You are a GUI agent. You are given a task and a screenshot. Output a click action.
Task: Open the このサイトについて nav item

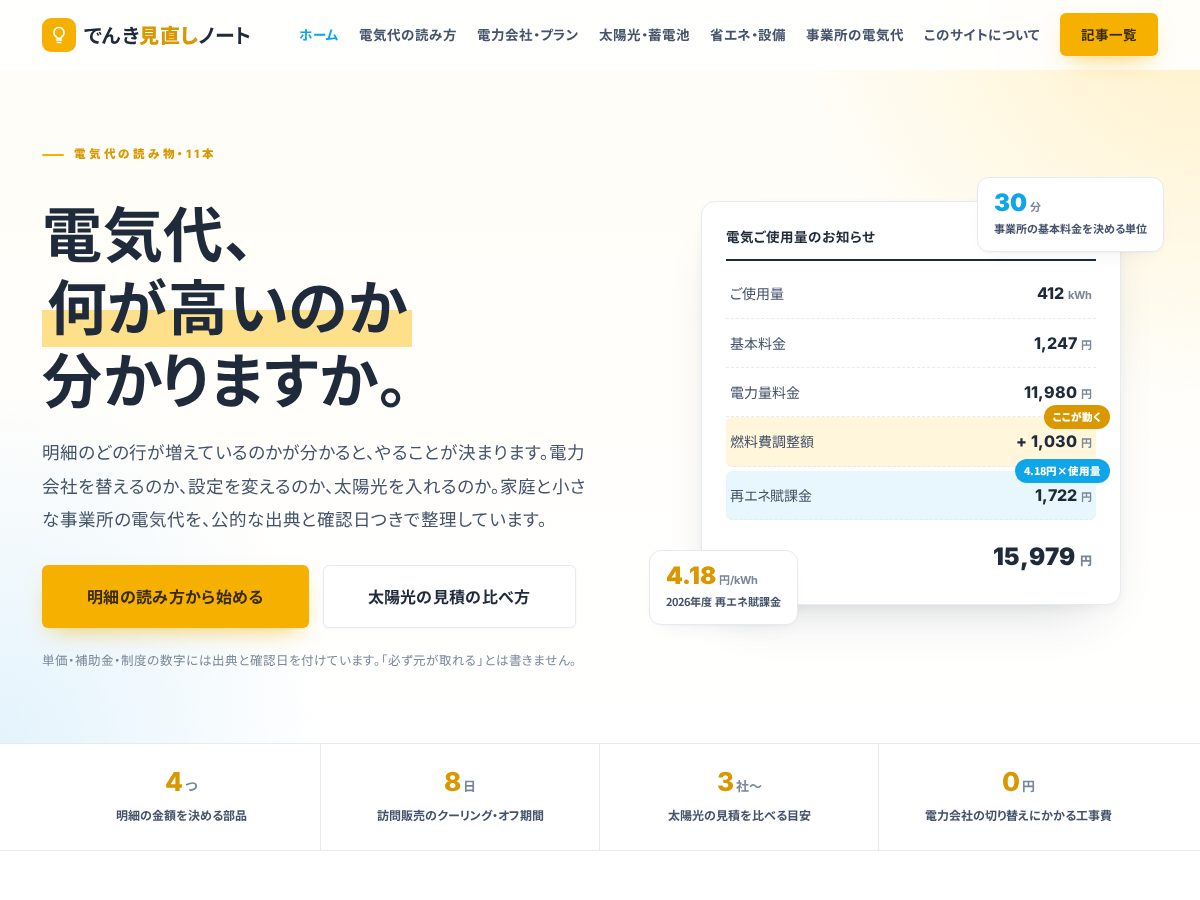click(981, 35)
